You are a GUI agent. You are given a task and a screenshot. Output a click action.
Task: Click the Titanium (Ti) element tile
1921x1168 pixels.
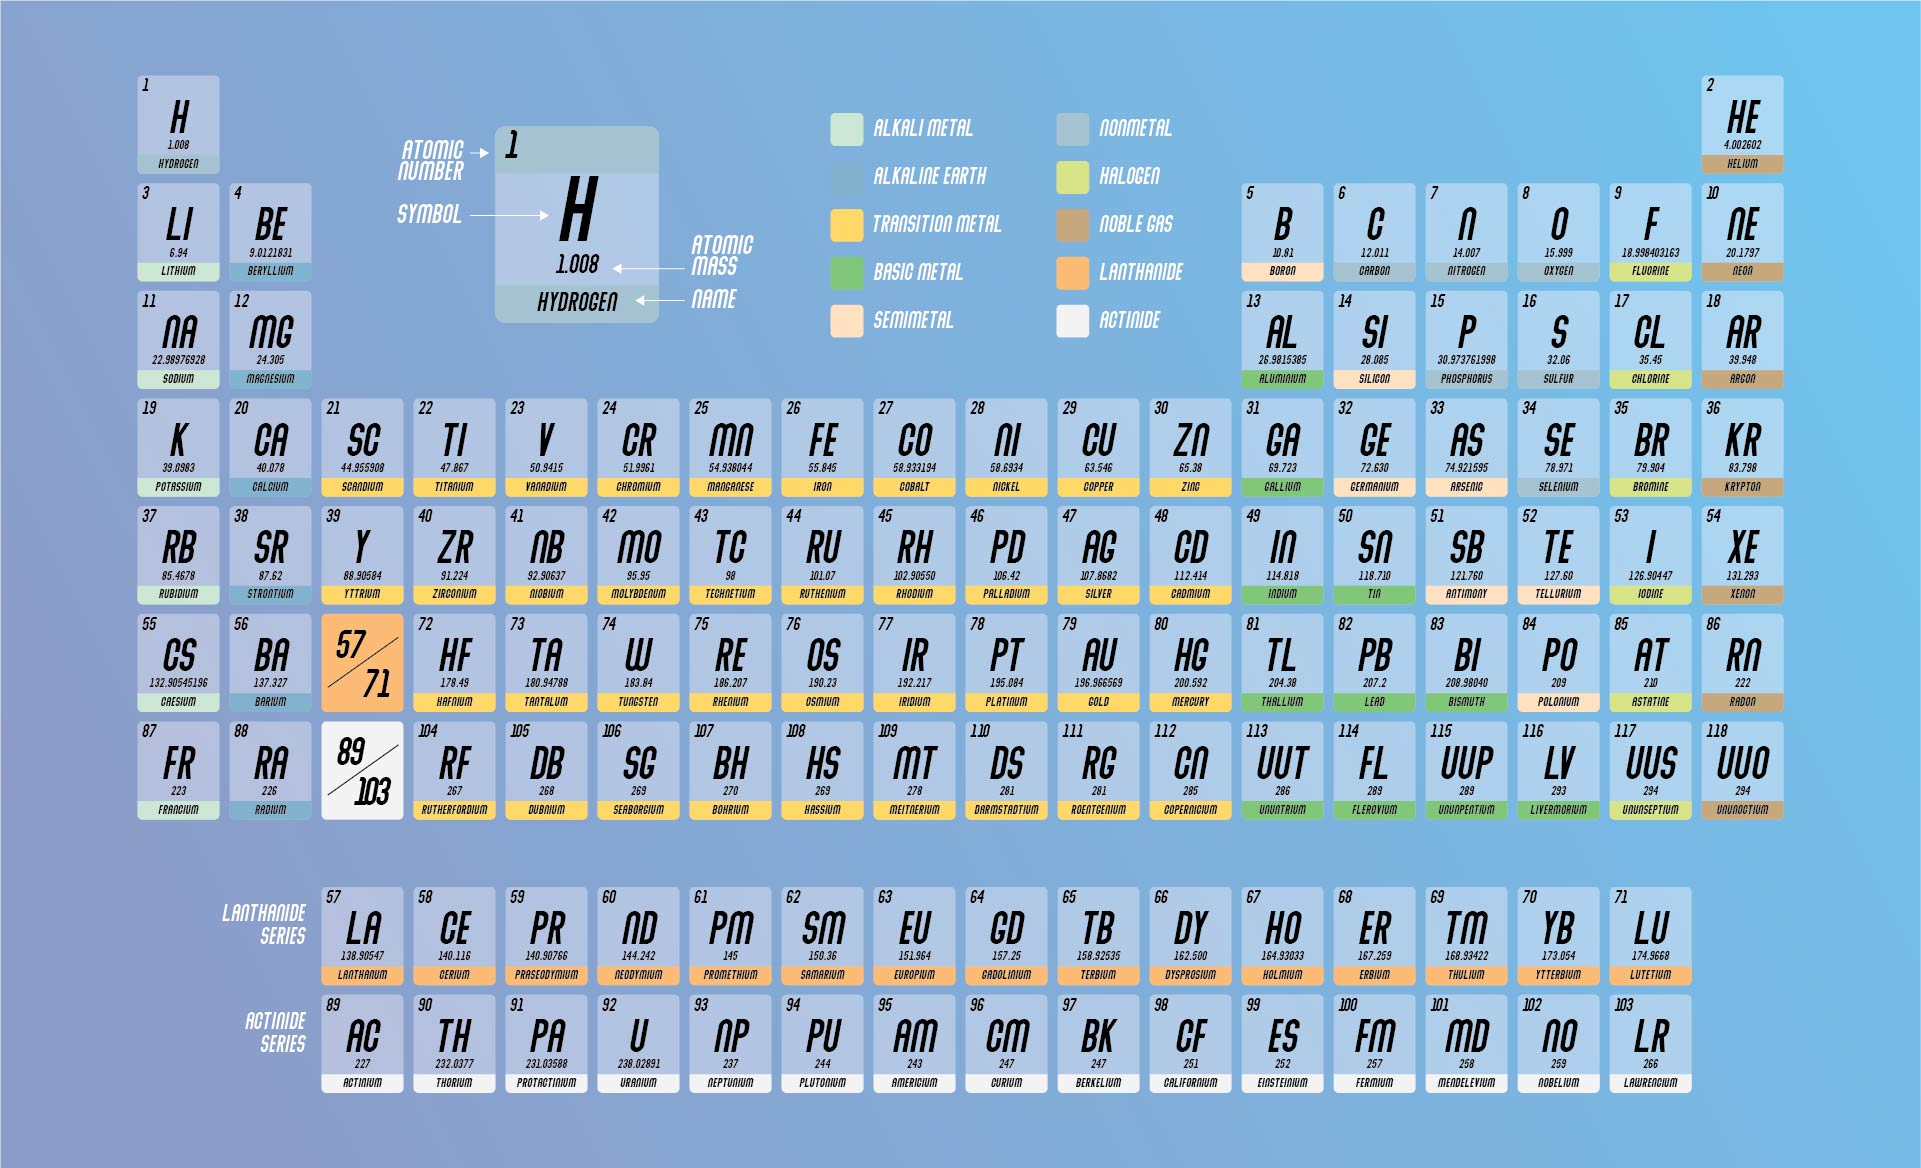pos(455,448)
